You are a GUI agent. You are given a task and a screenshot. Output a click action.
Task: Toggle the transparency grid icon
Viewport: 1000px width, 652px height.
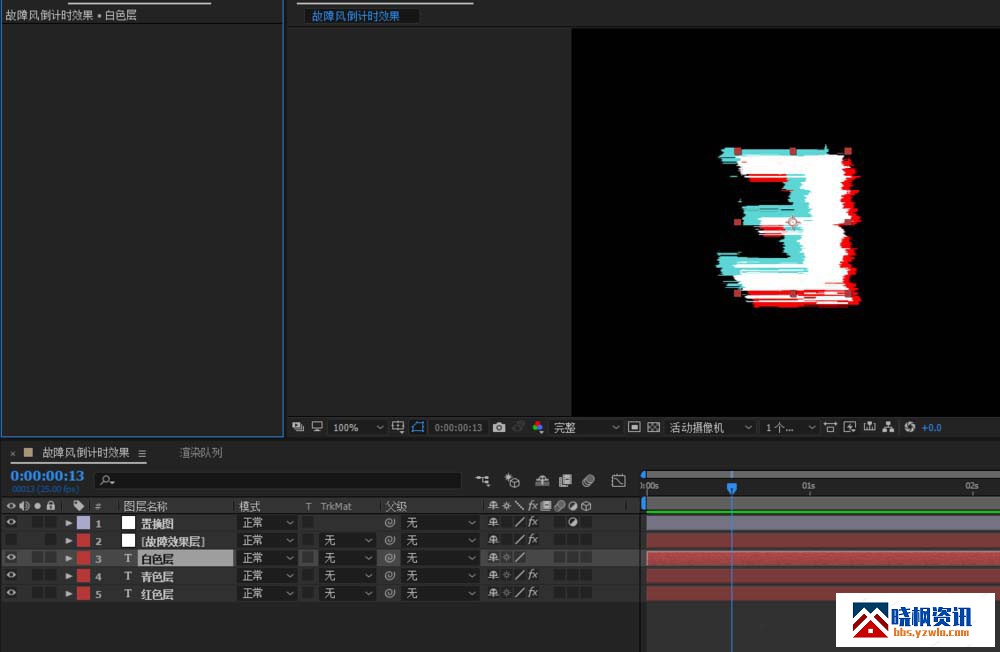[654, 427]
